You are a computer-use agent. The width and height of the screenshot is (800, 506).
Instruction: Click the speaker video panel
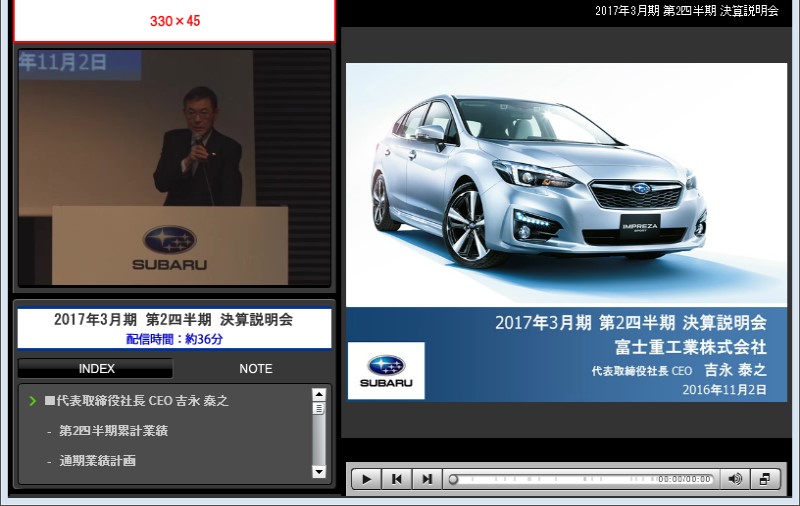(174, 167)
